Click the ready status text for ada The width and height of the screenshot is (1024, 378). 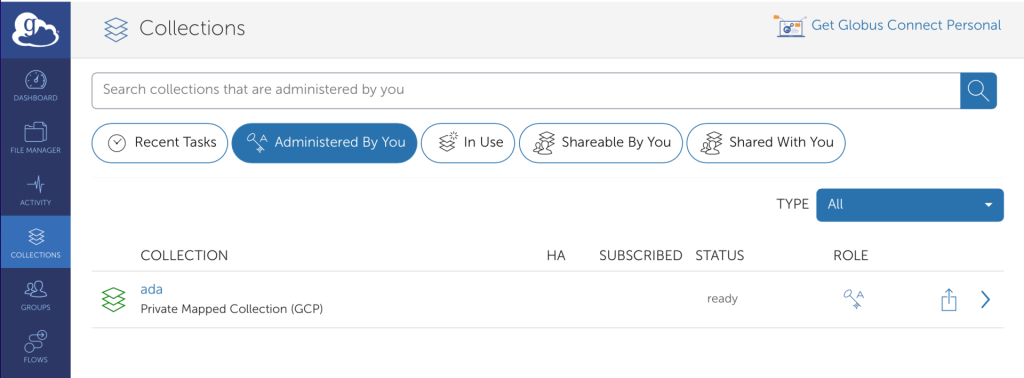(x=722, y=299)
